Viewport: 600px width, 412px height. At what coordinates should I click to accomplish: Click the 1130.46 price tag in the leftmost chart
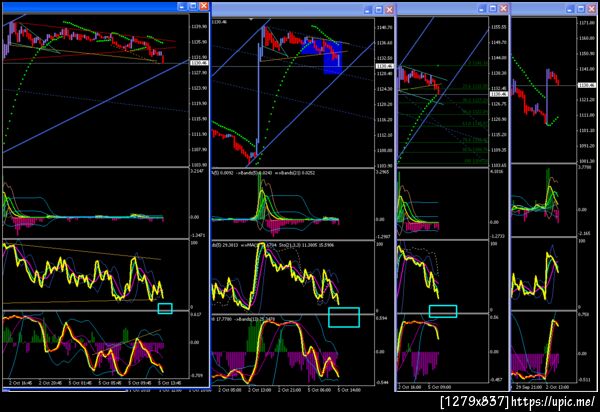199,63
